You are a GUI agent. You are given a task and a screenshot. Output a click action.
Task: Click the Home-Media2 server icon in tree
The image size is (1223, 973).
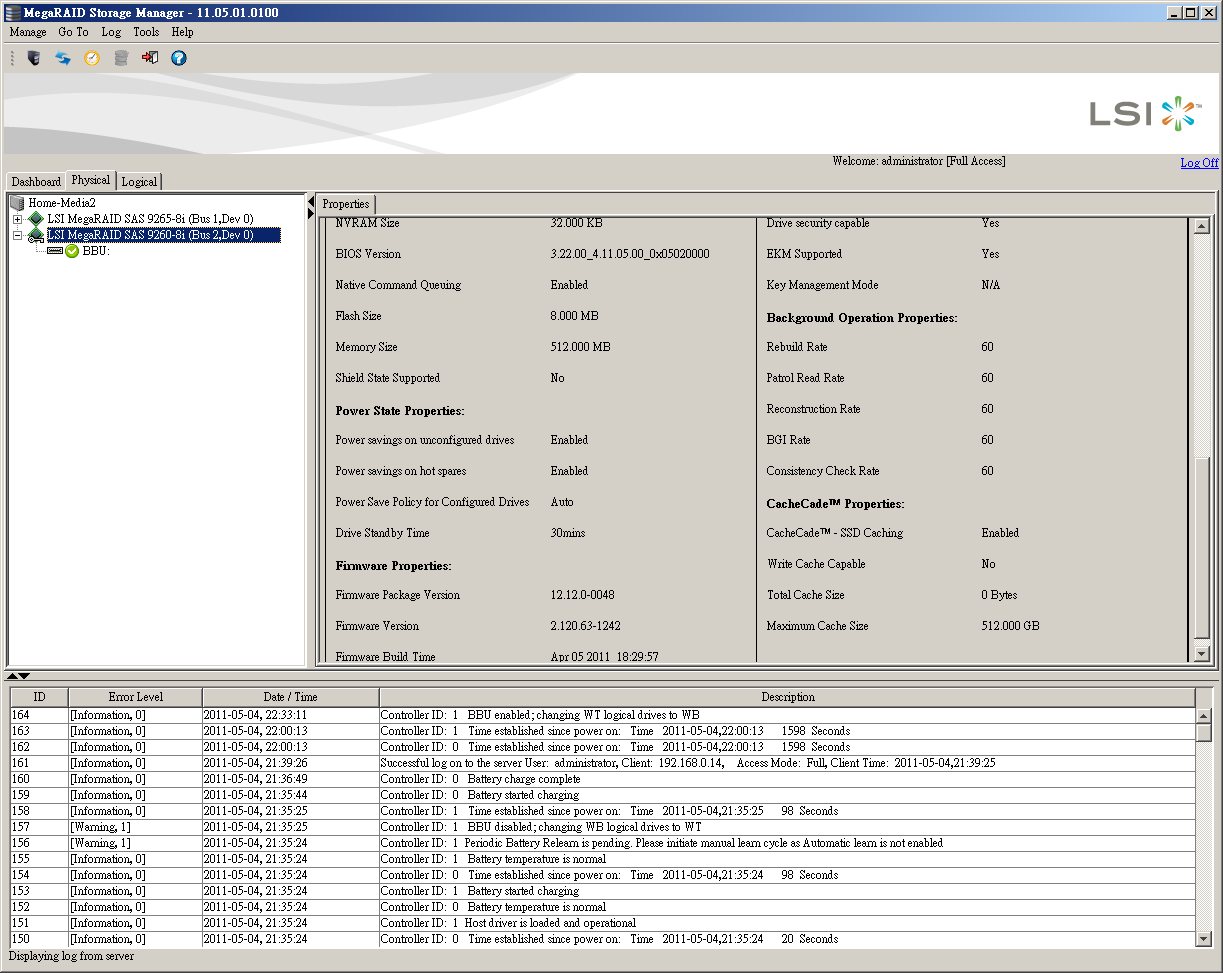click(x=17, y=203)
